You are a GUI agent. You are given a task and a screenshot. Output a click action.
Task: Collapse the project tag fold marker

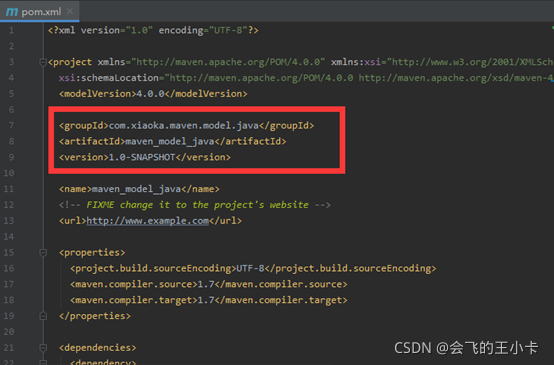[x=43, y=63]
